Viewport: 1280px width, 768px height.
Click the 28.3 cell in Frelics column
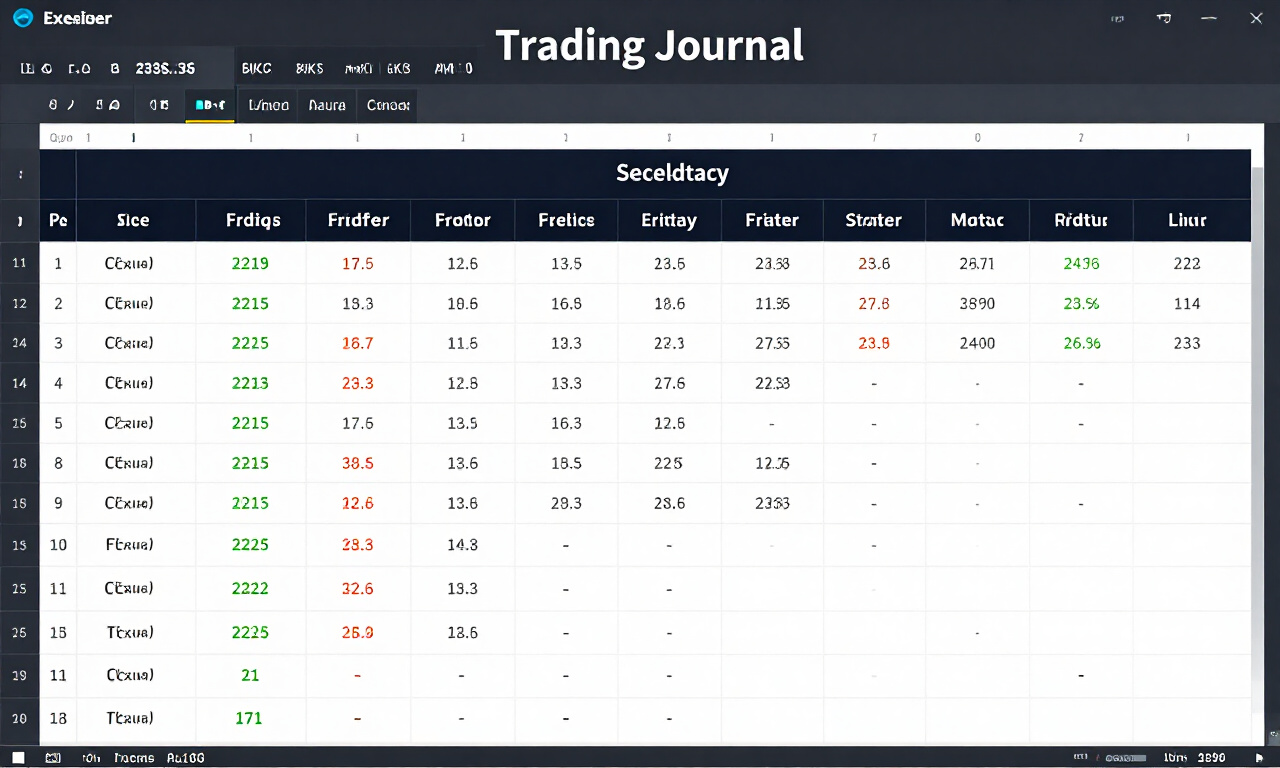566,504
